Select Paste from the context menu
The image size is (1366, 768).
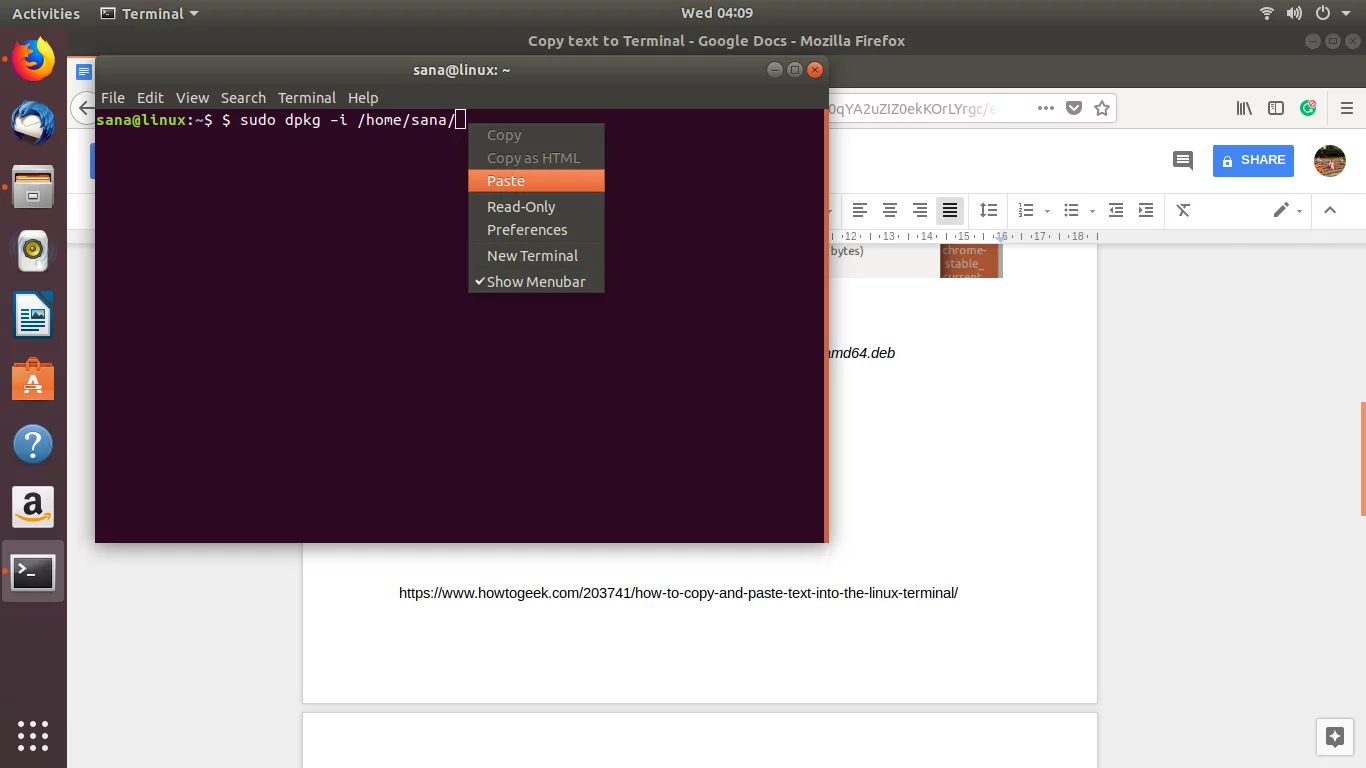click(506, 181)
